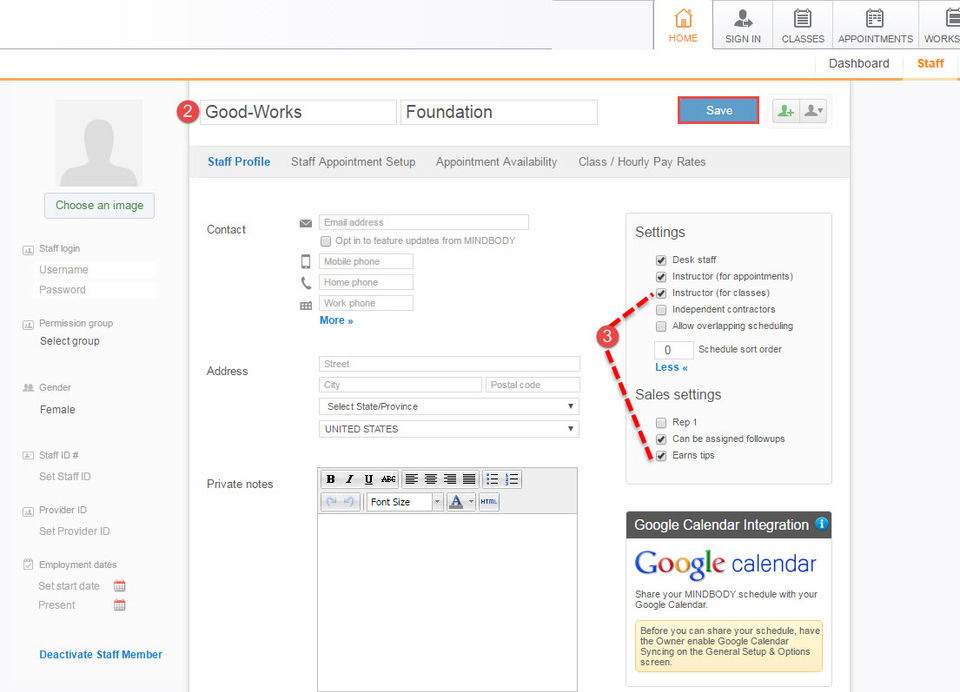
Task: Open Class / Hourly Pay Rates tab
Action: pyautogui.click(x=642, y=162)
